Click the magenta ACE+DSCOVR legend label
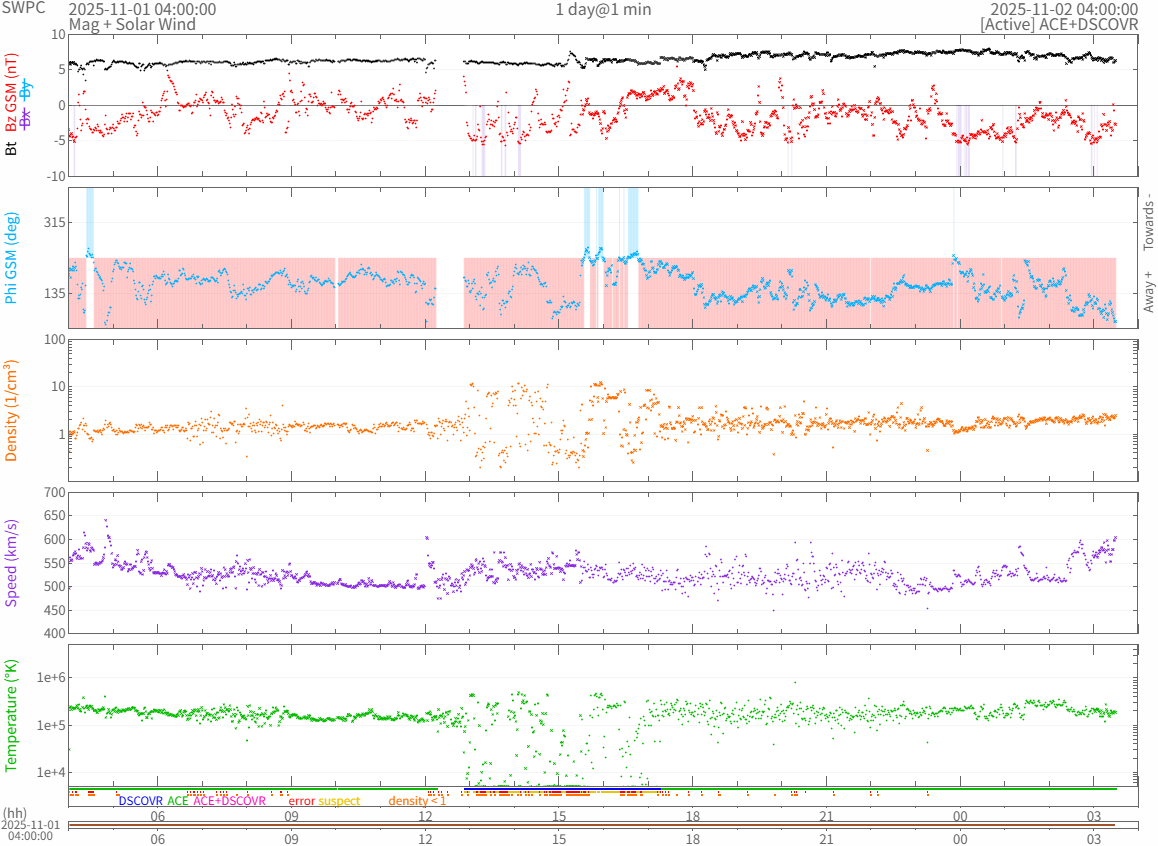1158x846 pixels. tap(229, 801)
